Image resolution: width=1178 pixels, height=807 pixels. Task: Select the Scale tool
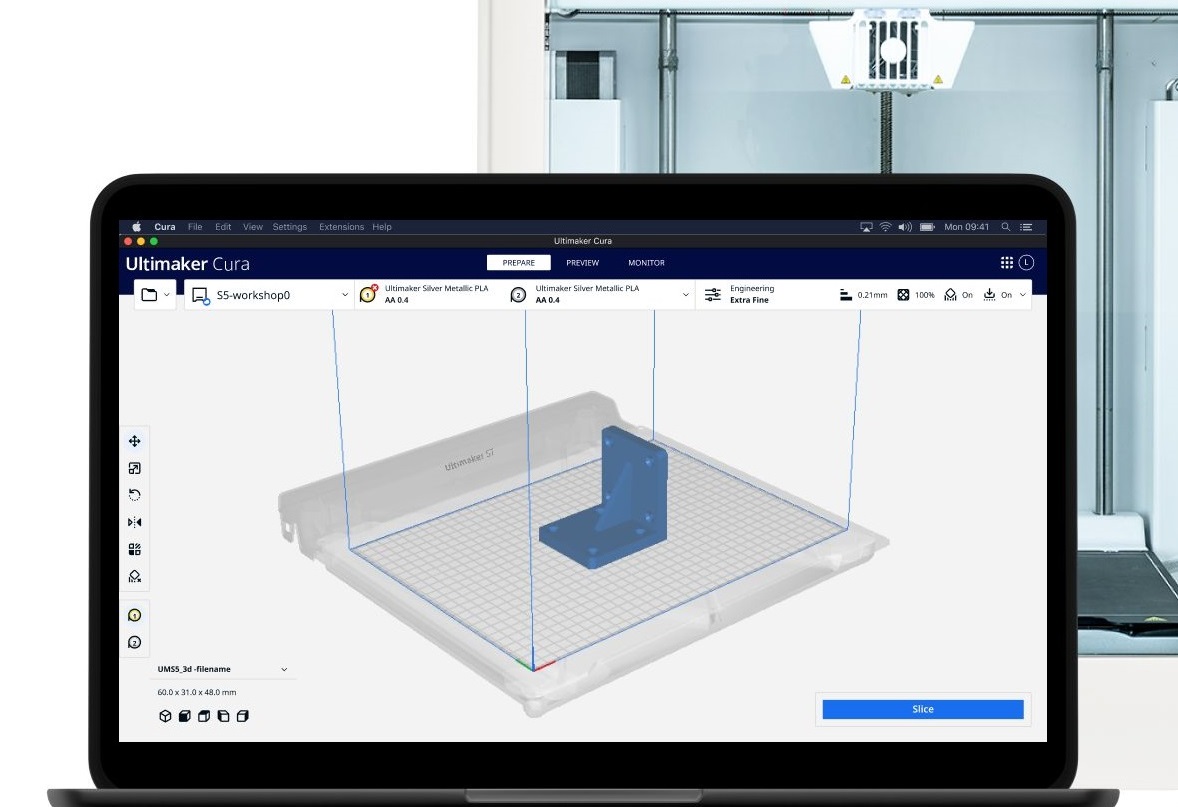pyautogui.click(x=134, y=468)
